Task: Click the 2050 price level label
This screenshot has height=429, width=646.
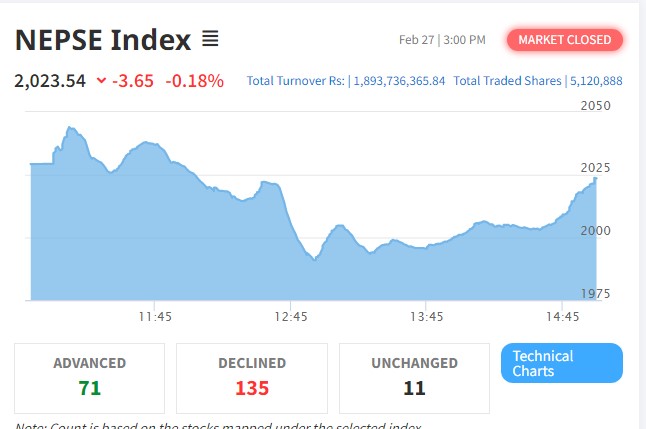Action: pyautogui.click(x=595, y=105)
